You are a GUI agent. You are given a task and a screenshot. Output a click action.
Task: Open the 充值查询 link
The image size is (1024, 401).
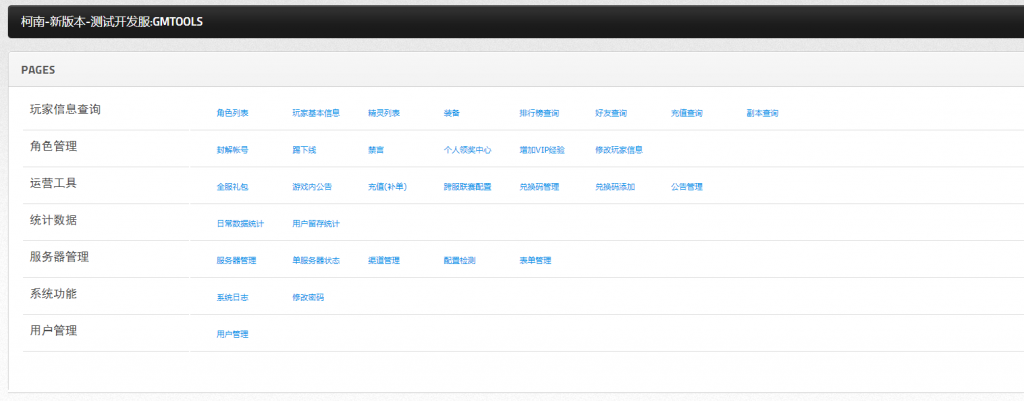pos(687,113)
